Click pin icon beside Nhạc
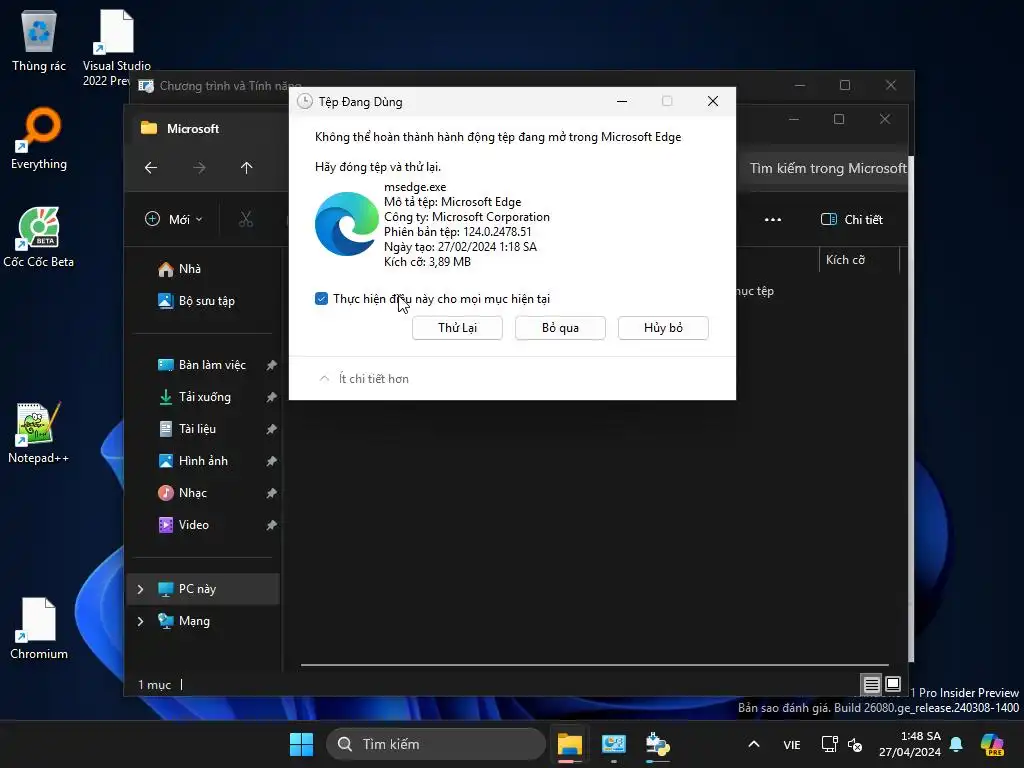The height and width of the screenshot is (768, 1024). [x=271, y=493]
